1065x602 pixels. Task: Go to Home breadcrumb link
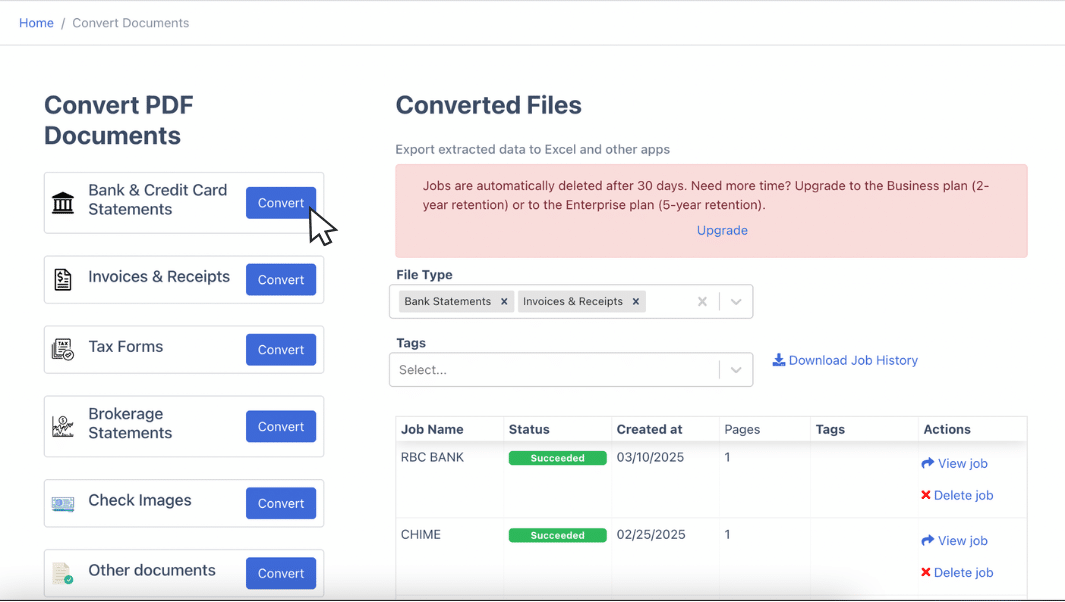pyautogui.click(x=36, y=23)
